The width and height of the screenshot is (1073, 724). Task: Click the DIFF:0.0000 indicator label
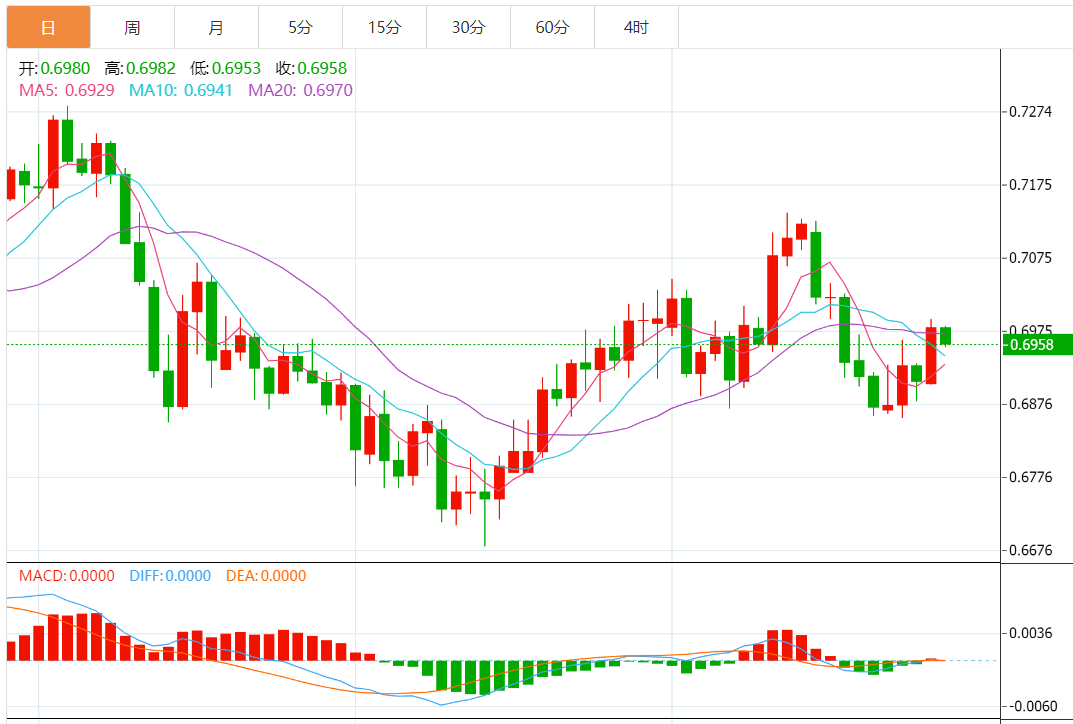pyautogui.click(x=170, y=576)
